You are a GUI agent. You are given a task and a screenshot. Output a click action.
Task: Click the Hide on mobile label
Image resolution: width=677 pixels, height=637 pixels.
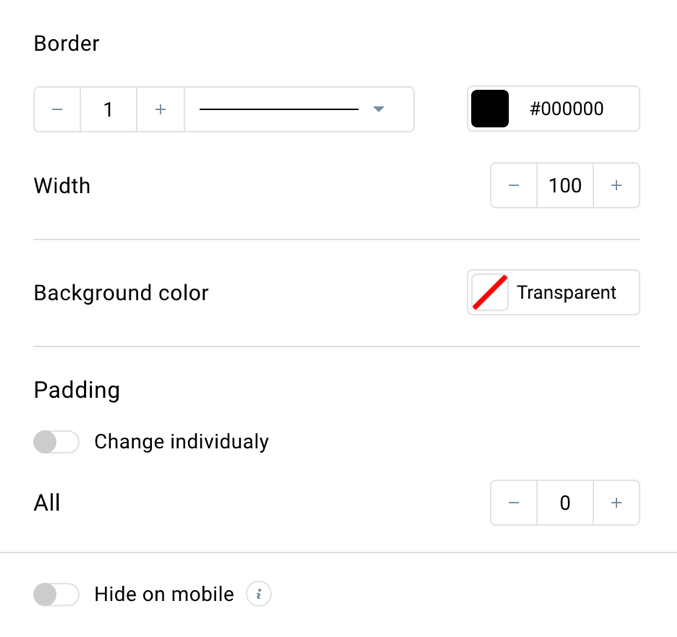pyautogui.click(x=164, y=594)
